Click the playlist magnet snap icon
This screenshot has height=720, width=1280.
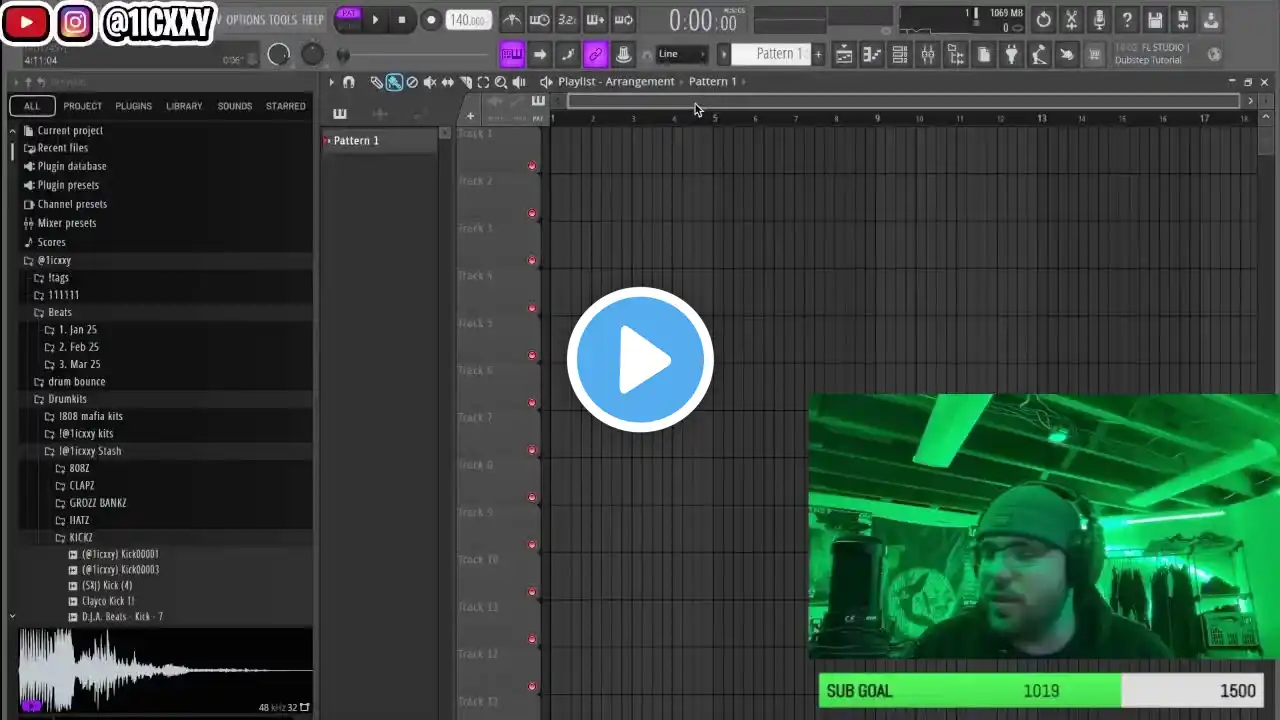349,82
